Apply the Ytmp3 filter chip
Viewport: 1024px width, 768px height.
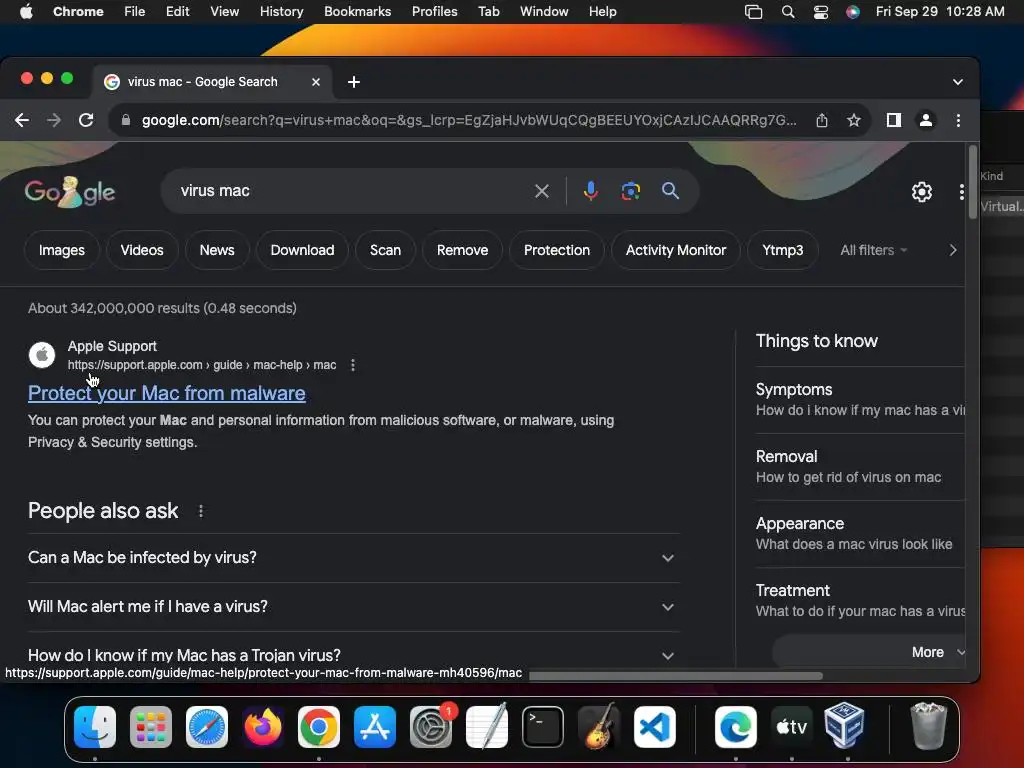(x=782, y=250)
